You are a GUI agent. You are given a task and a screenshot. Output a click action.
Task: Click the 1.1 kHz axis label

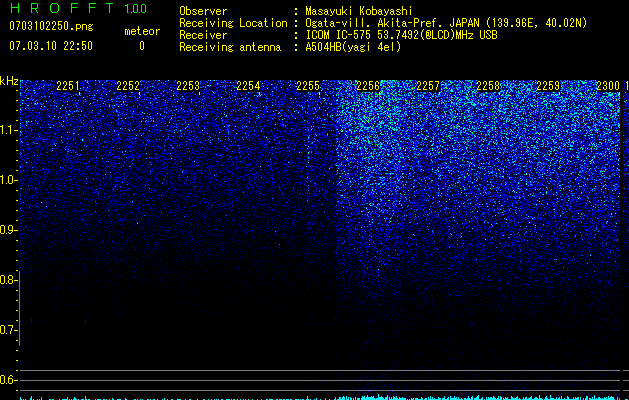(8, 130)
